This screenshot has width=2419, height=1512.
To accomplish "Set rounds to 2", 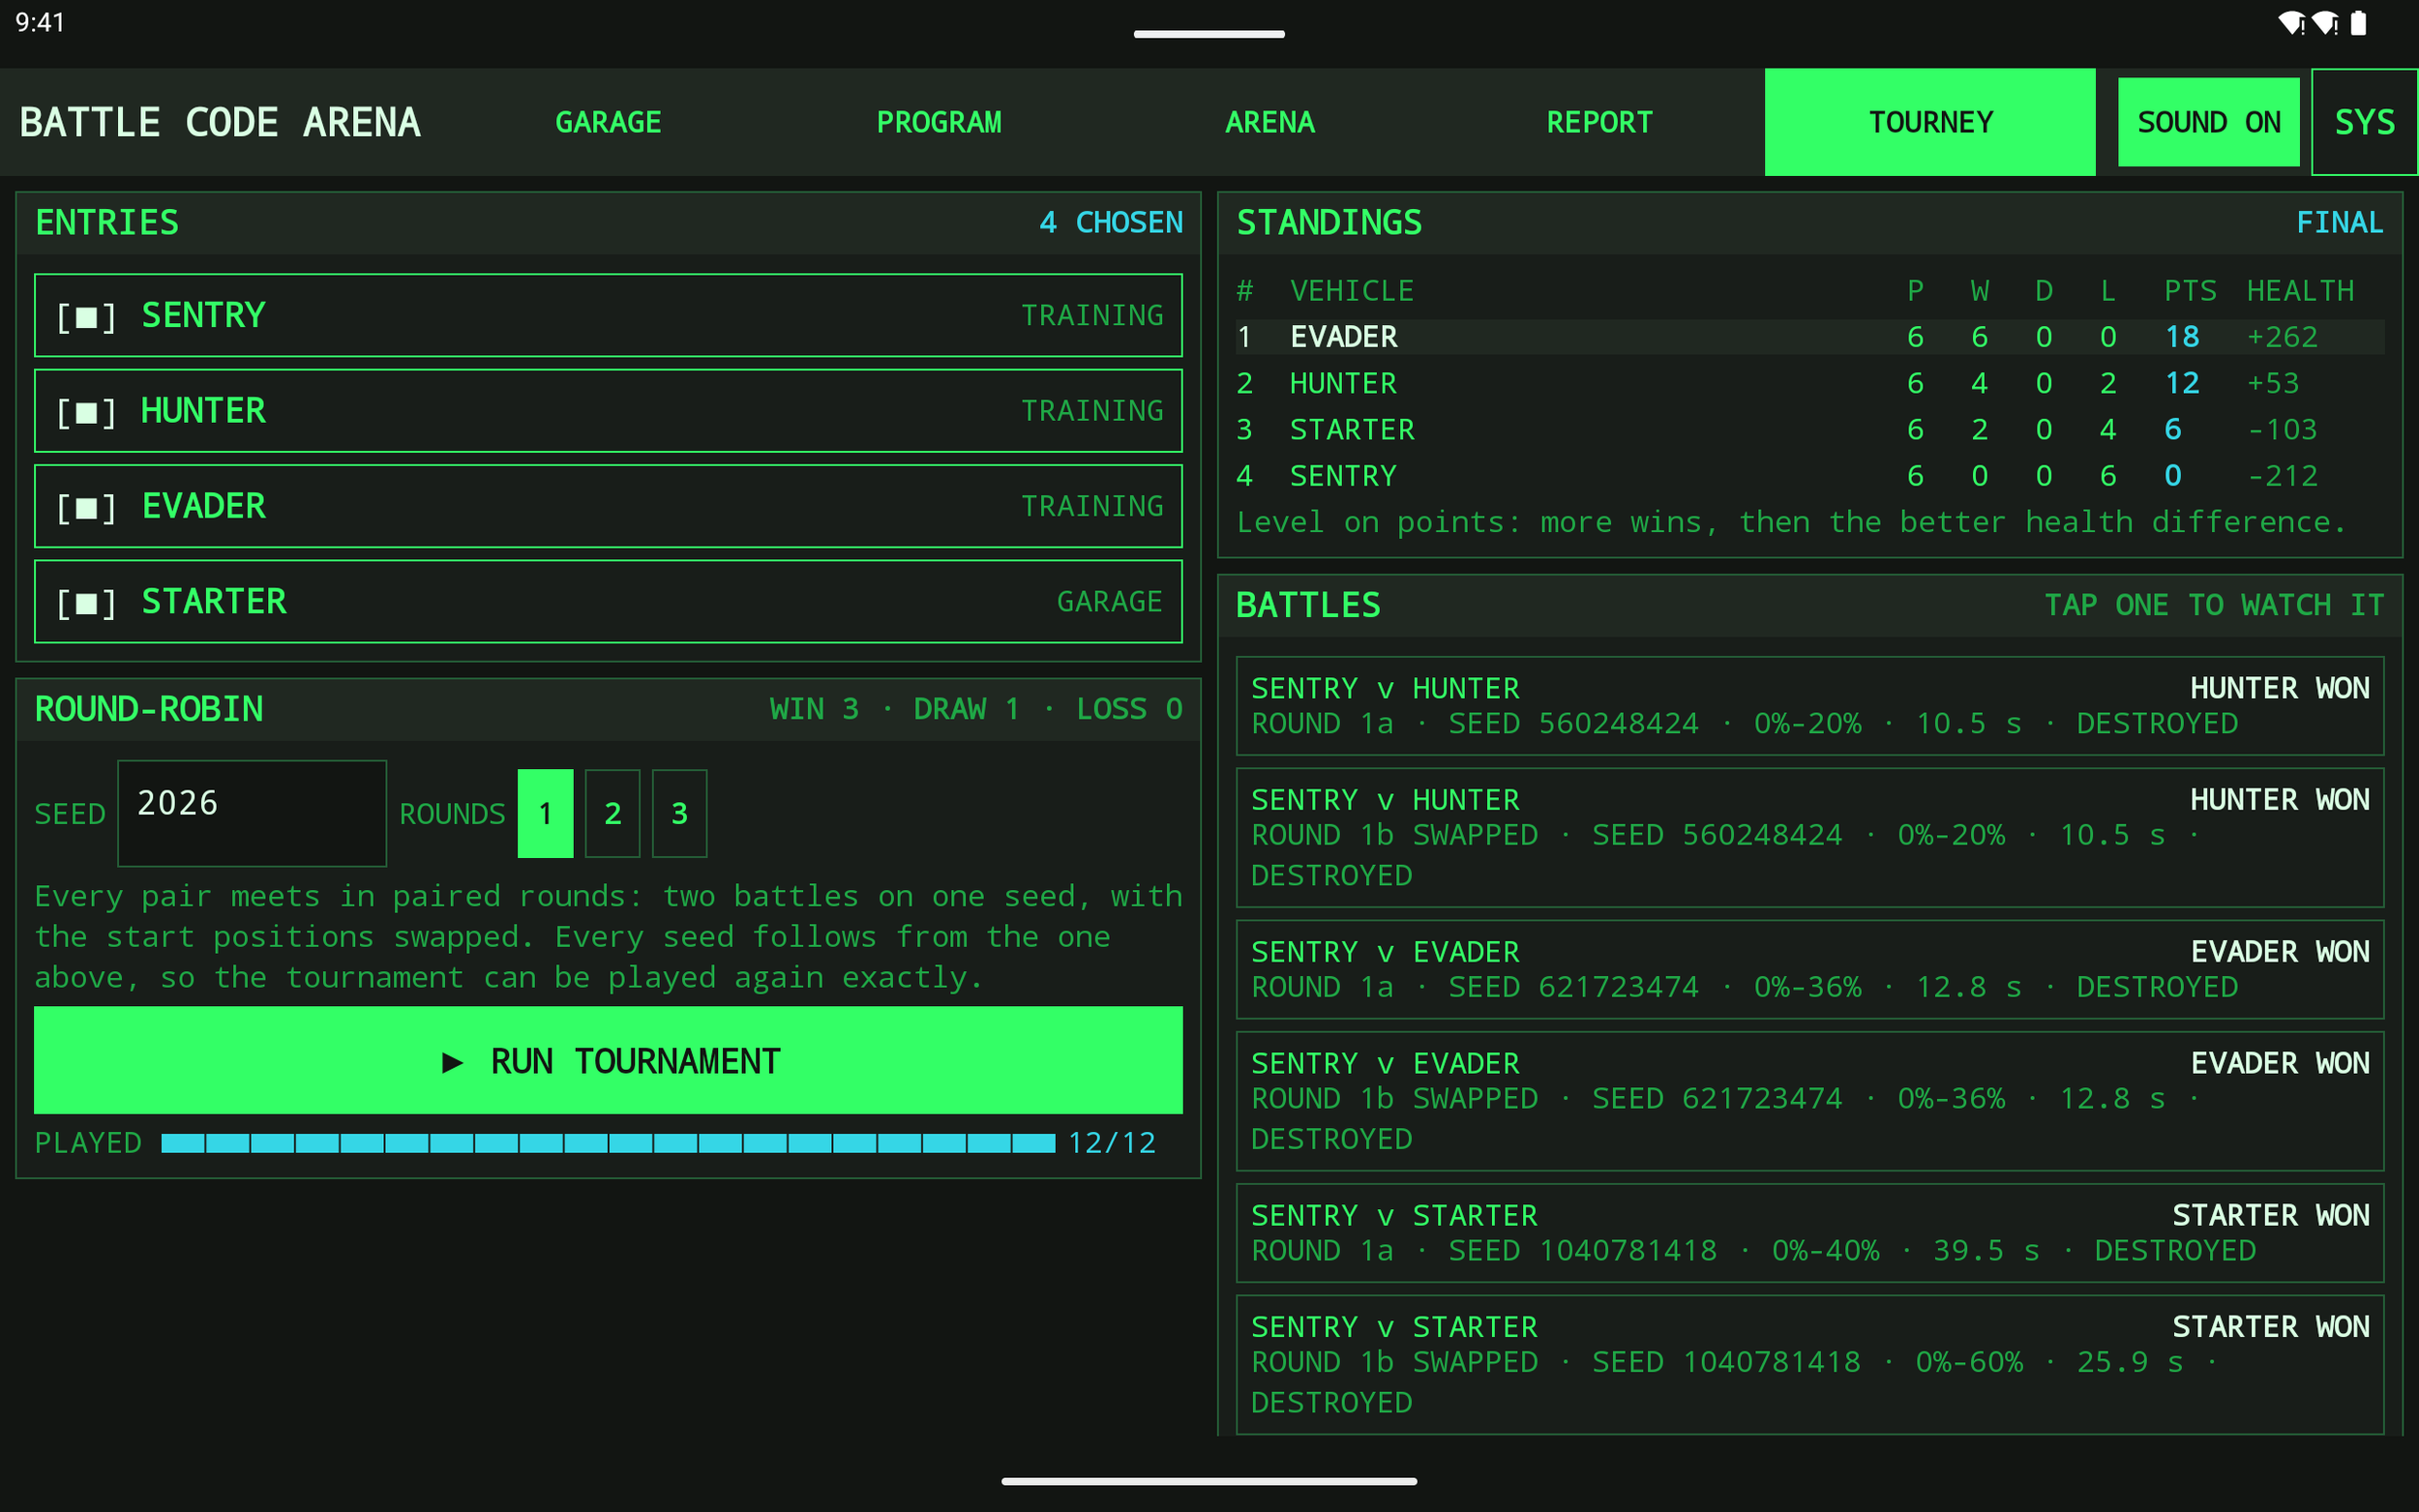I will [612, 813].
